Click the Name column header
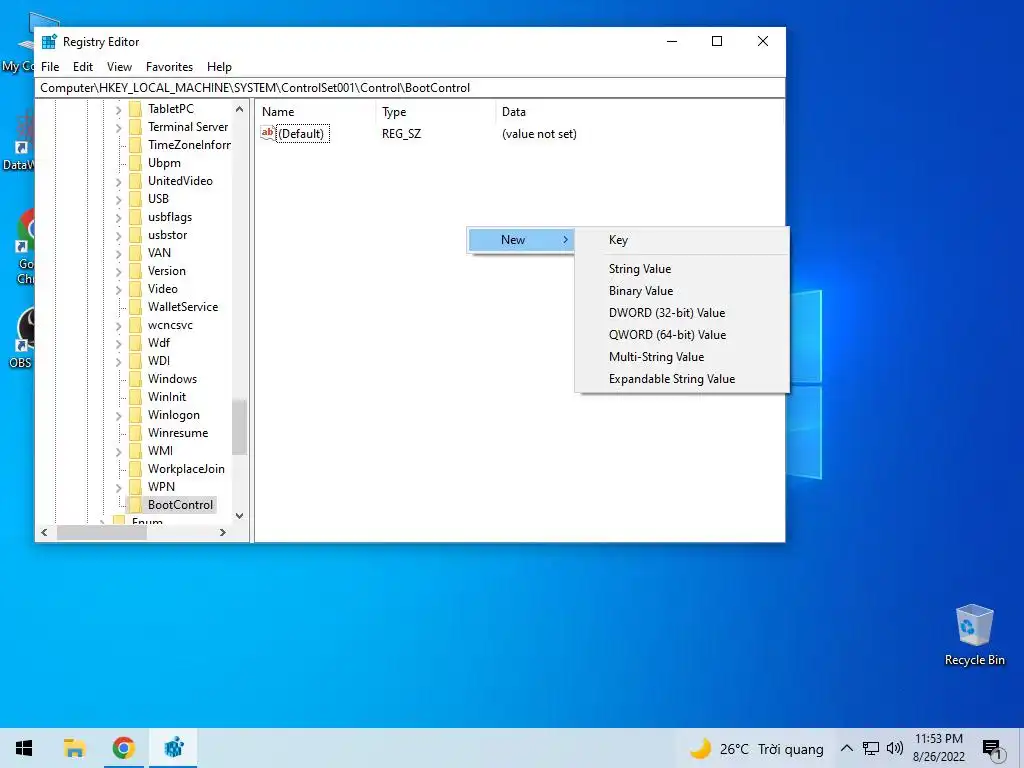Screen dimensions: 1024x768 [x=315, y=112]
